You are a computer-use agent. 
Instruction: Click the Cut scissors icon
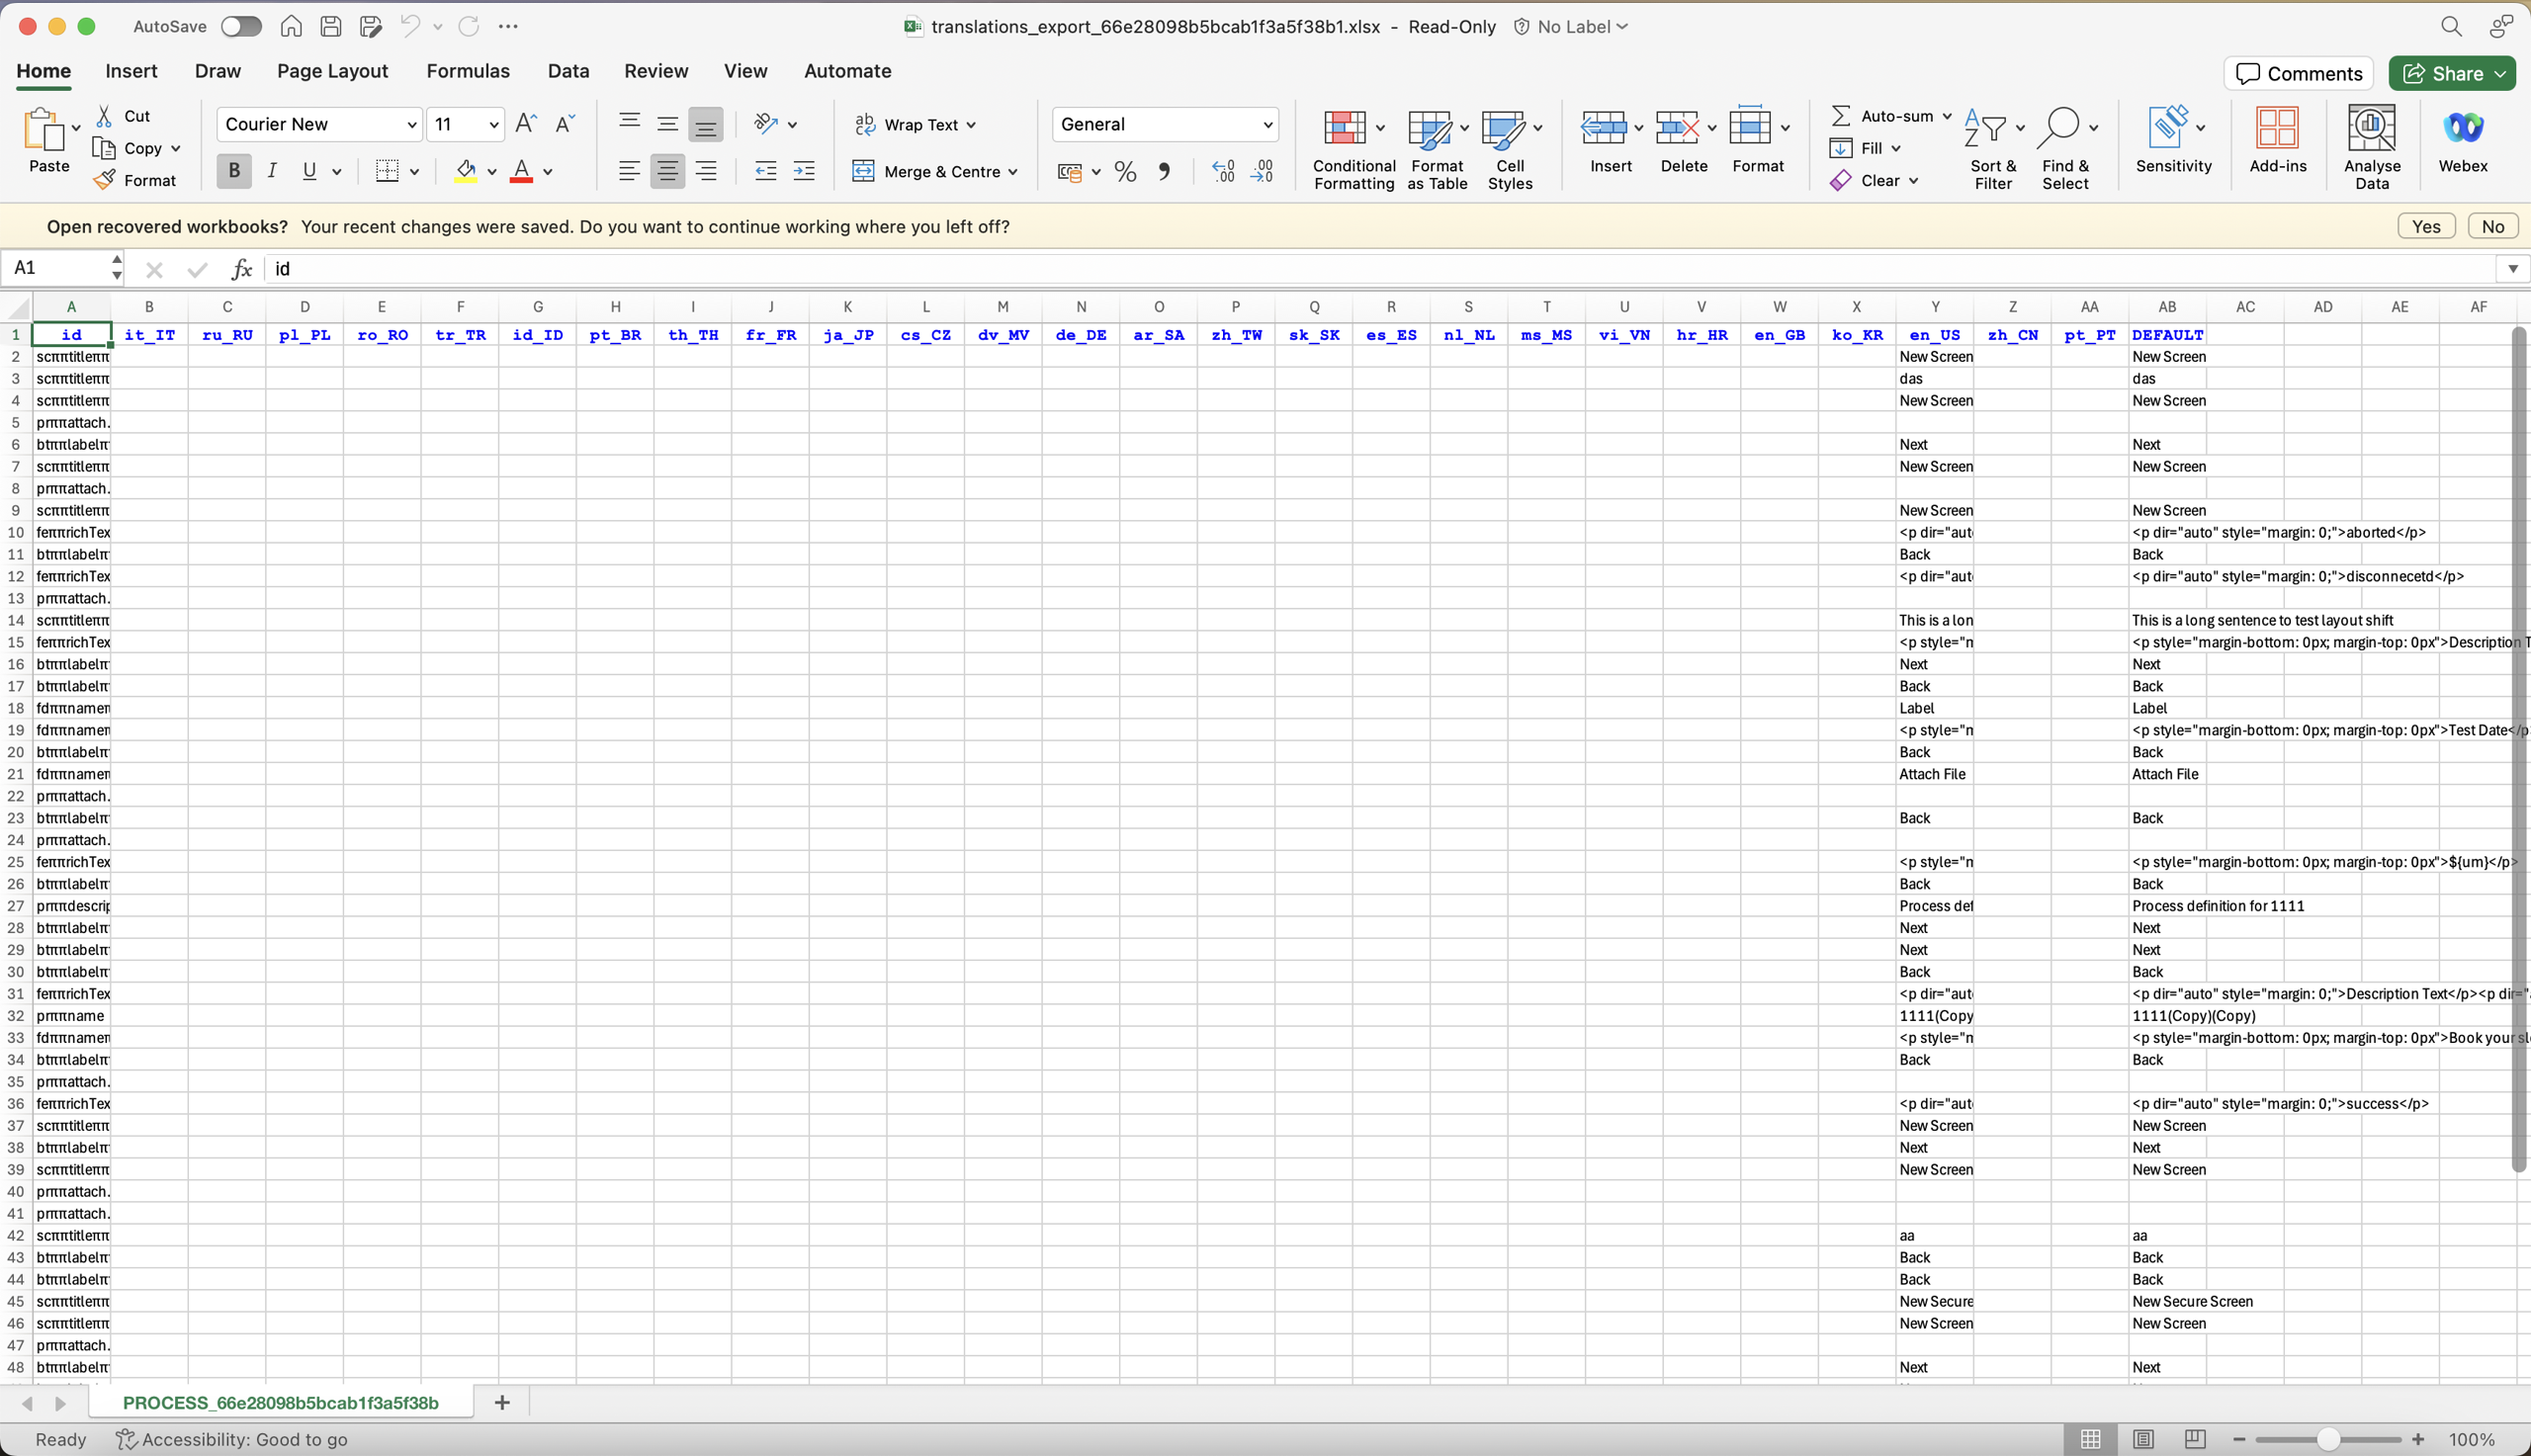click(104, 116)
